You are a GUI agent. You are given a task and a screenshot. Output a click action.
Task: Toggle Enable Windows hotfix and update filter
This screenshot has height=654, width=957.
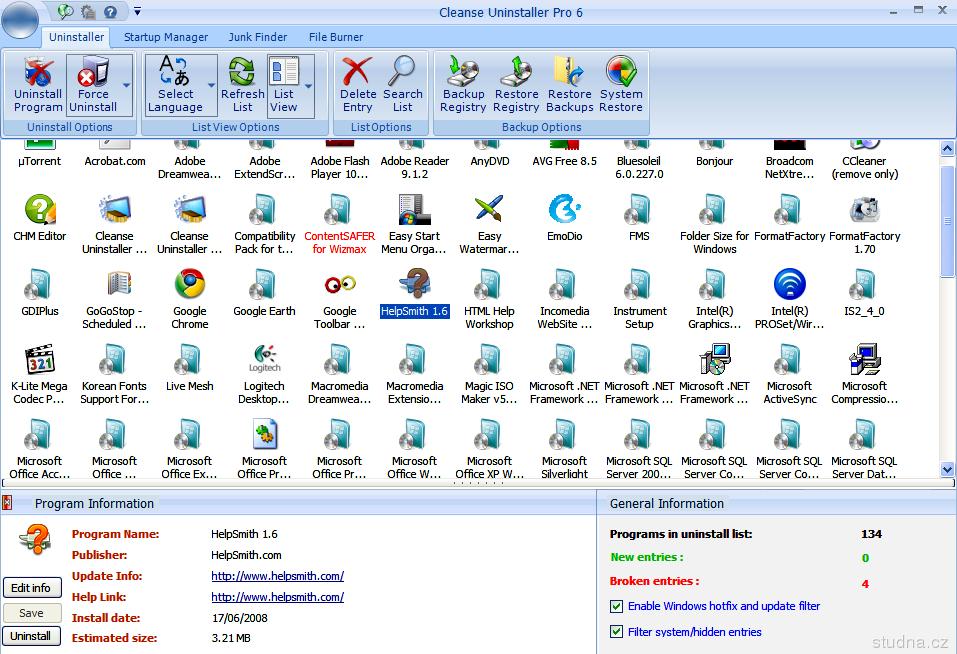click(x=616, y=606)
